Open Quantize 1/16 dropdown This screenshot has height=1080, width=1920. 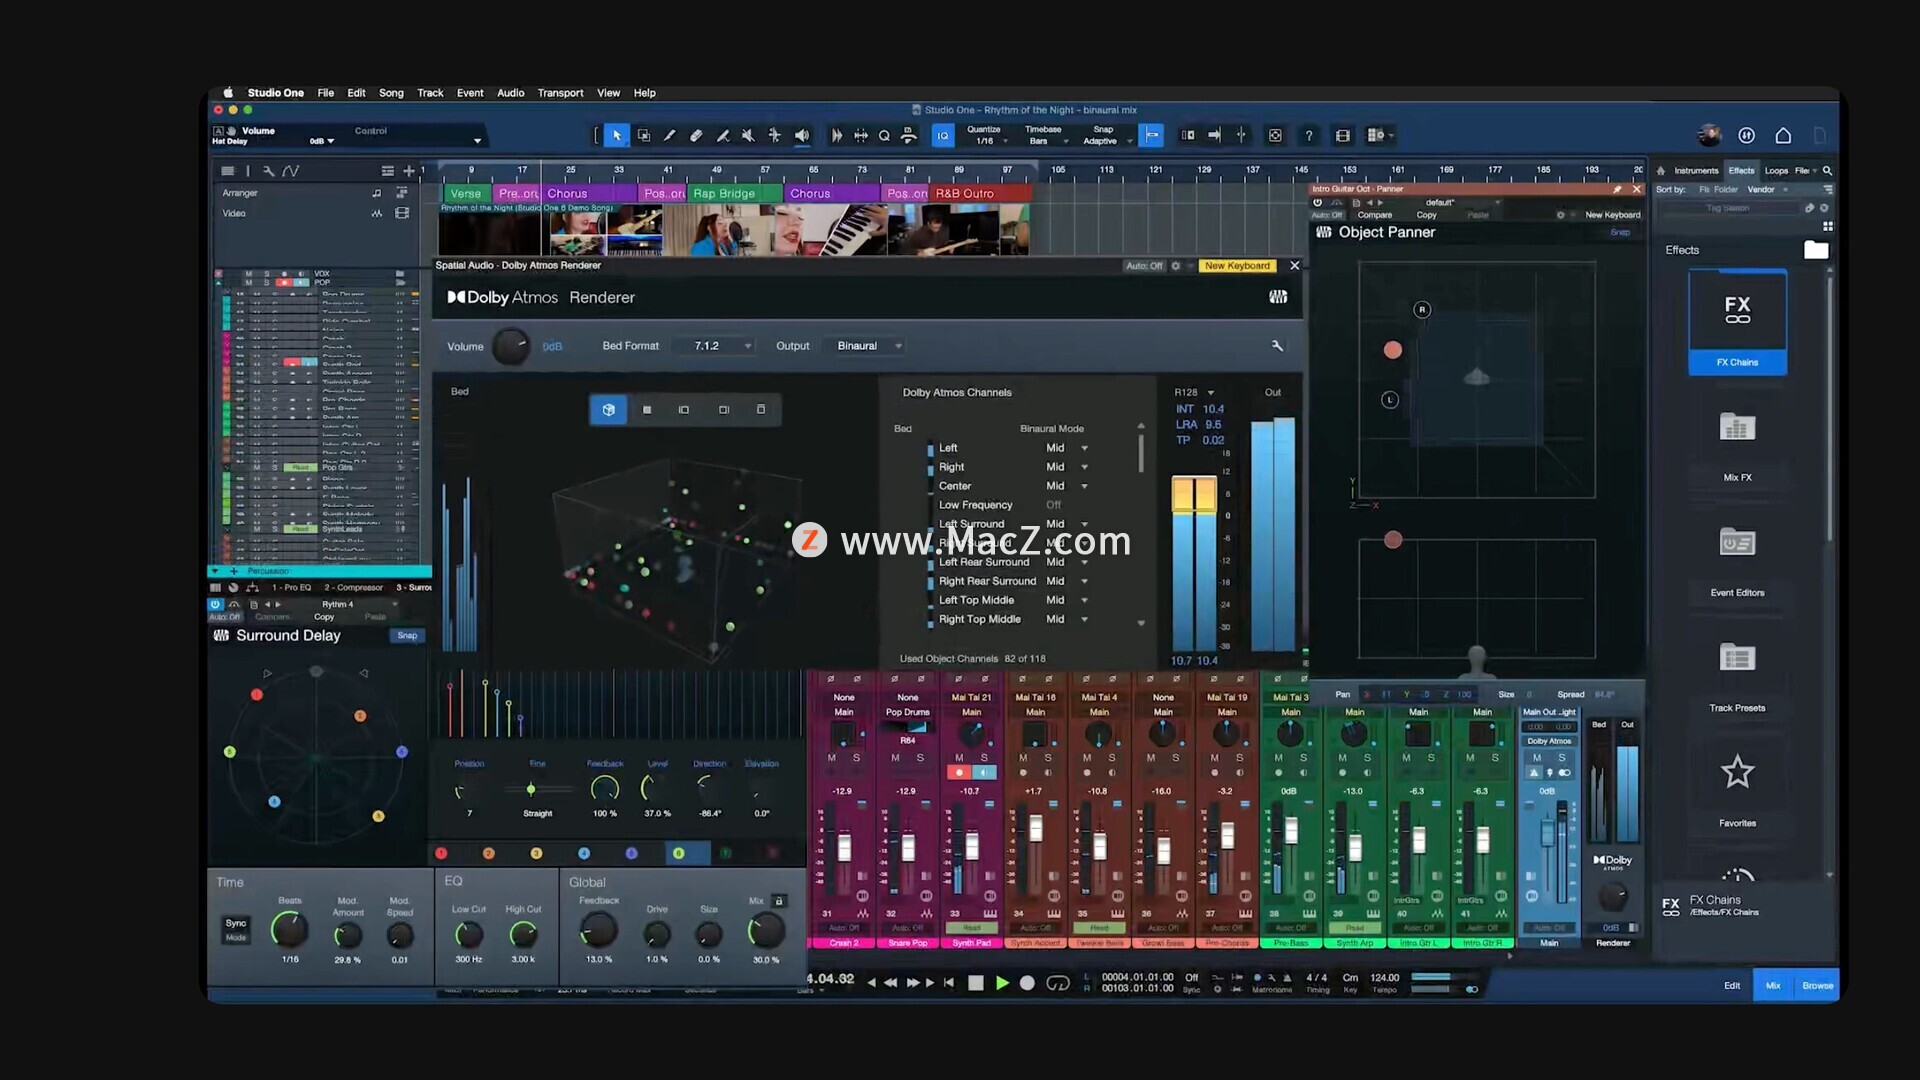987,141
